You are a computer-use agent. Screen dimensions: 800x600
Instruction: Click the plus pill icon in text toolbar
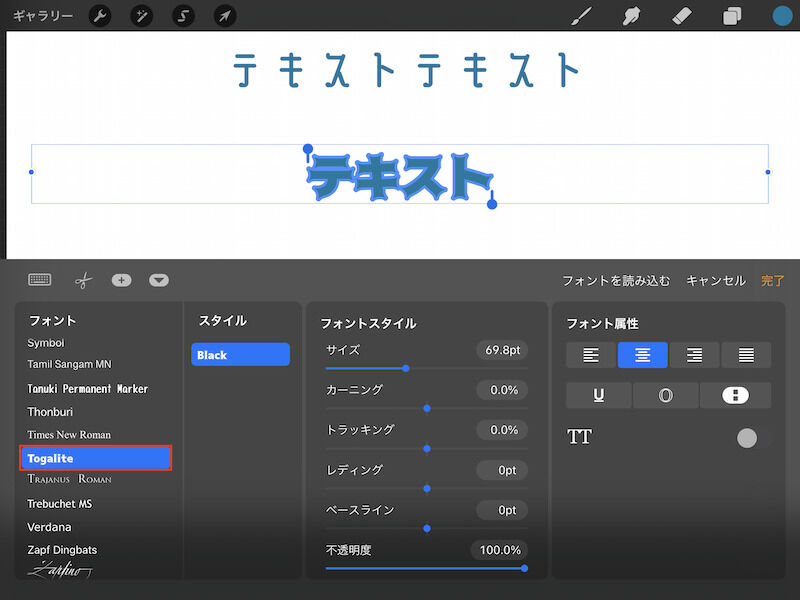click(x=121, y=280)
